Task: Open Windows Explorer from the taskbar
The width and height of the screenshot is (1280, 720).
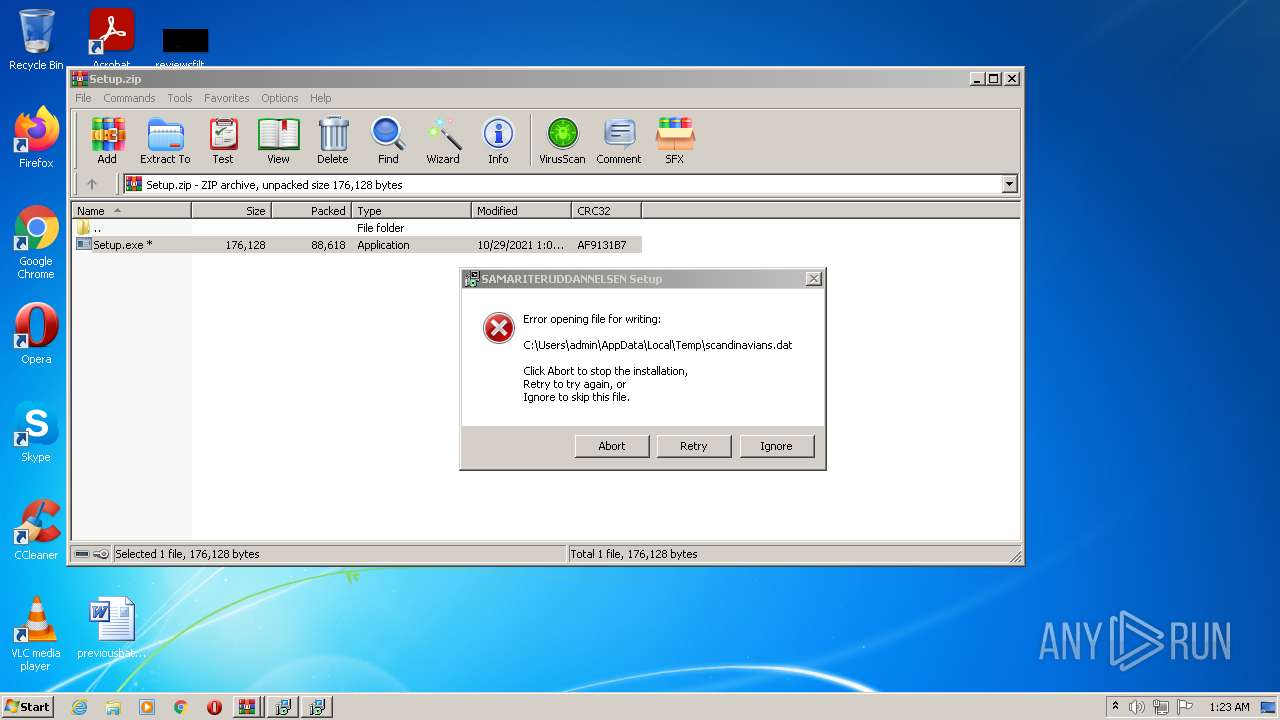Action: click(x=113, y=707)
